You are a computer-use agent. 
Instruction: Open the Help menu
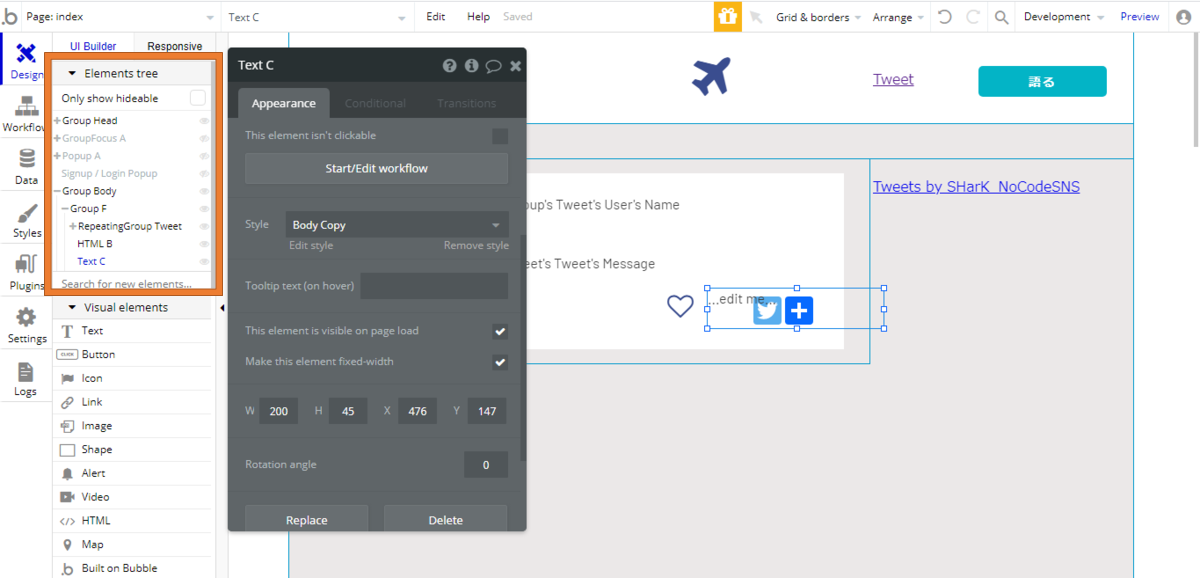[479, 17]
